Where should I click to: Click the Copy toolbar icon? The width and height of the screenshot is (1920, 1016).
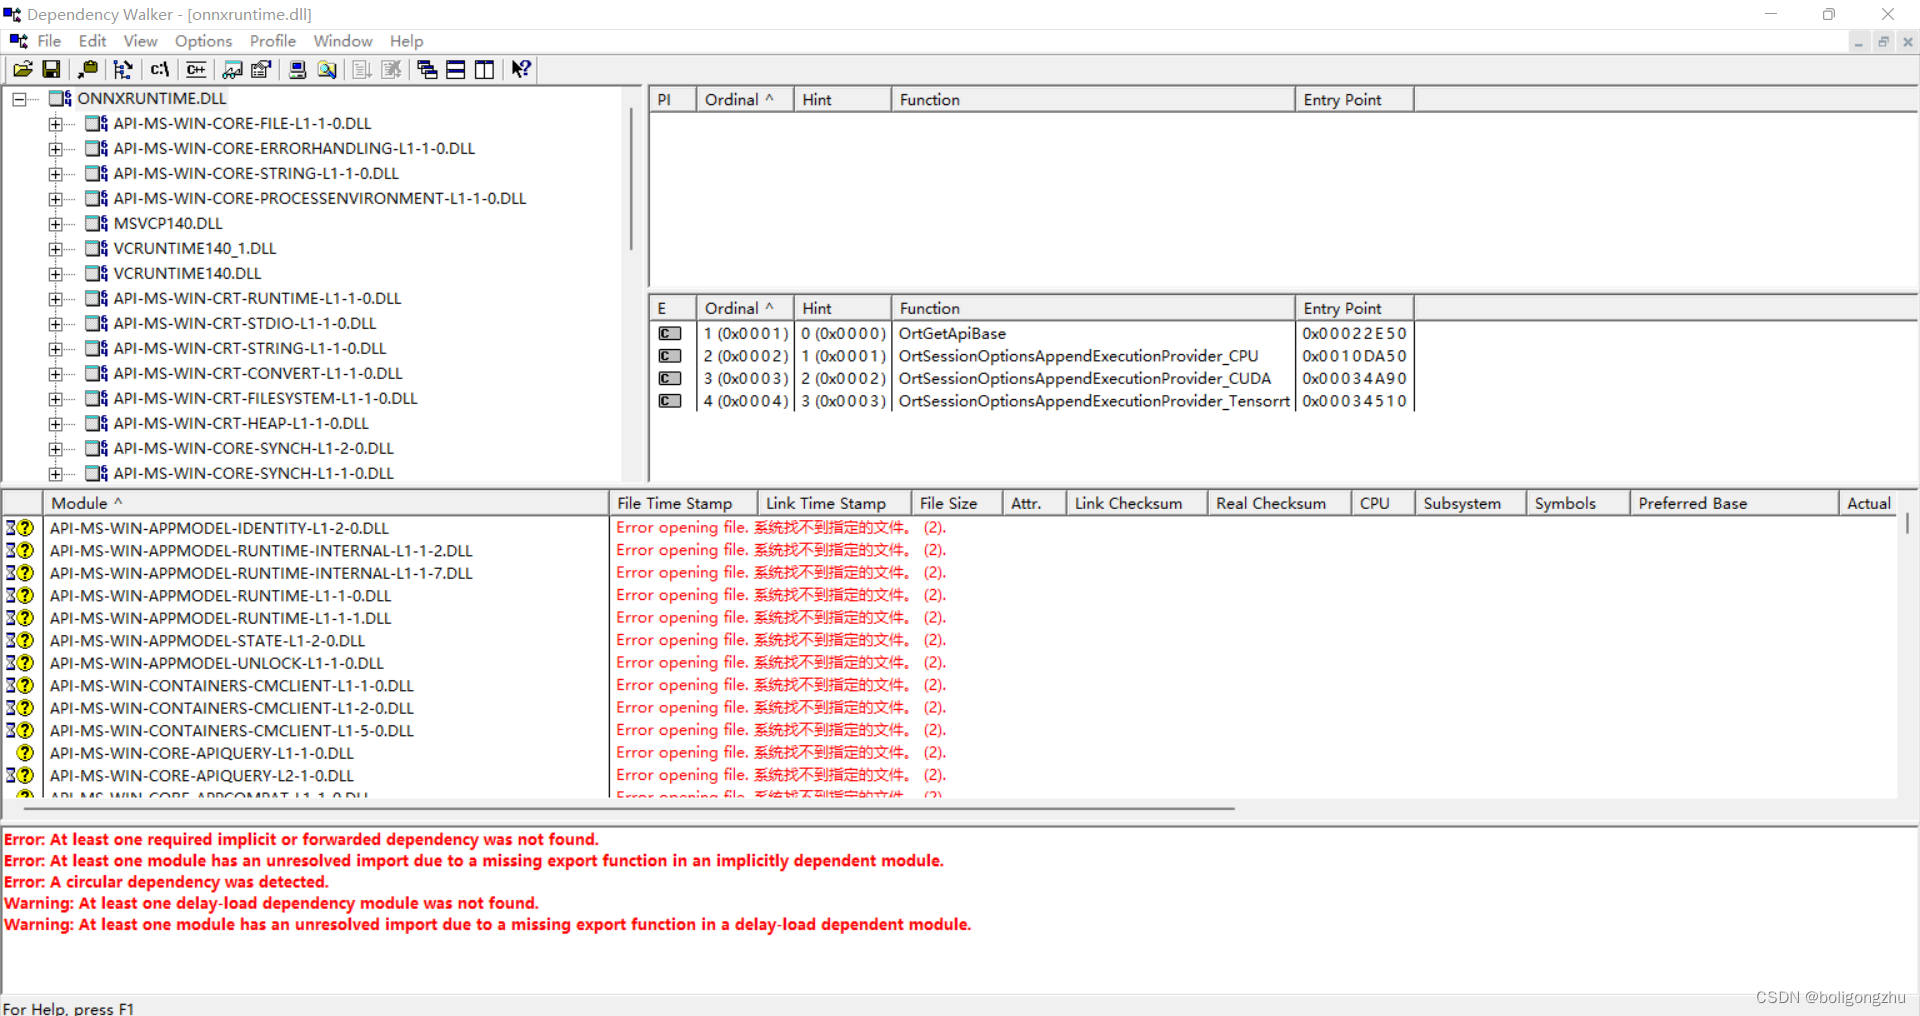pyautogui.click(x=88, y=69)
